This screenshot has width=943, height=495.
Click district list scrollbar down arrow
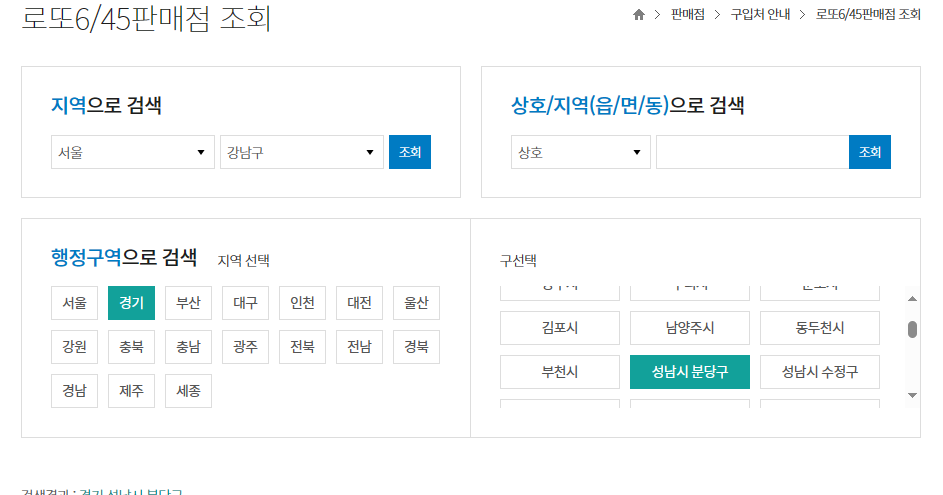click(x=912, y=395)
